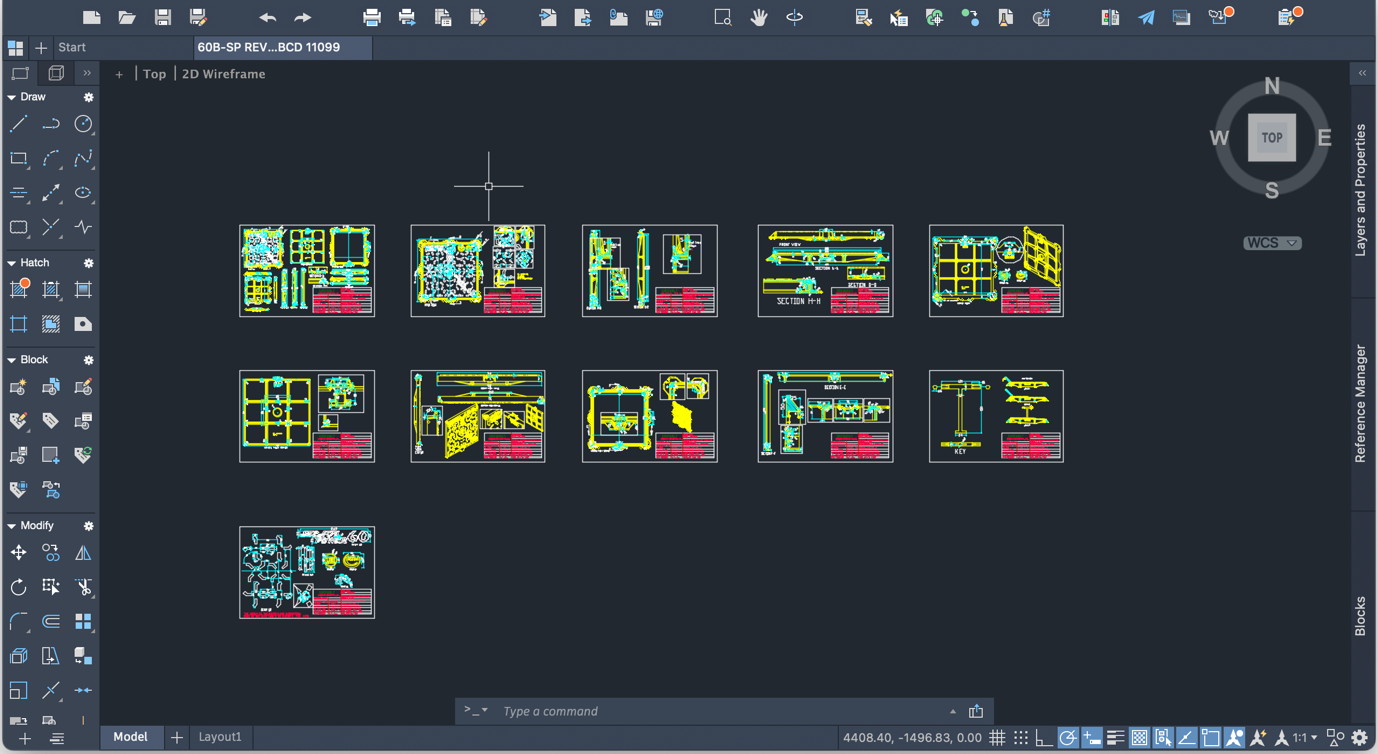Toggle Ortho mode in status bar
The image size is (1378, 754).
[x=1043, y=738]
